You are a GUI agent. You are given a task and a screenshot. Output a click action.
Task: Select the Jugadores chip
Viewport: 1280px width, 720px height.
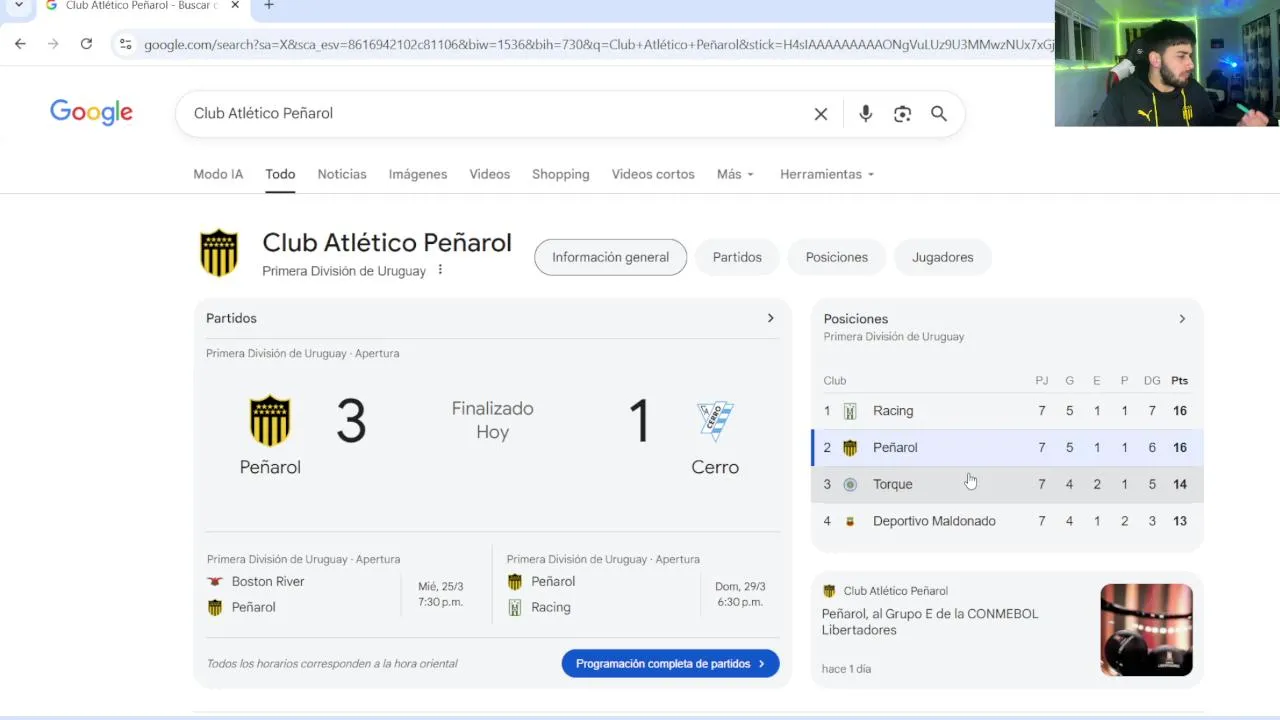tap(942, 257)
